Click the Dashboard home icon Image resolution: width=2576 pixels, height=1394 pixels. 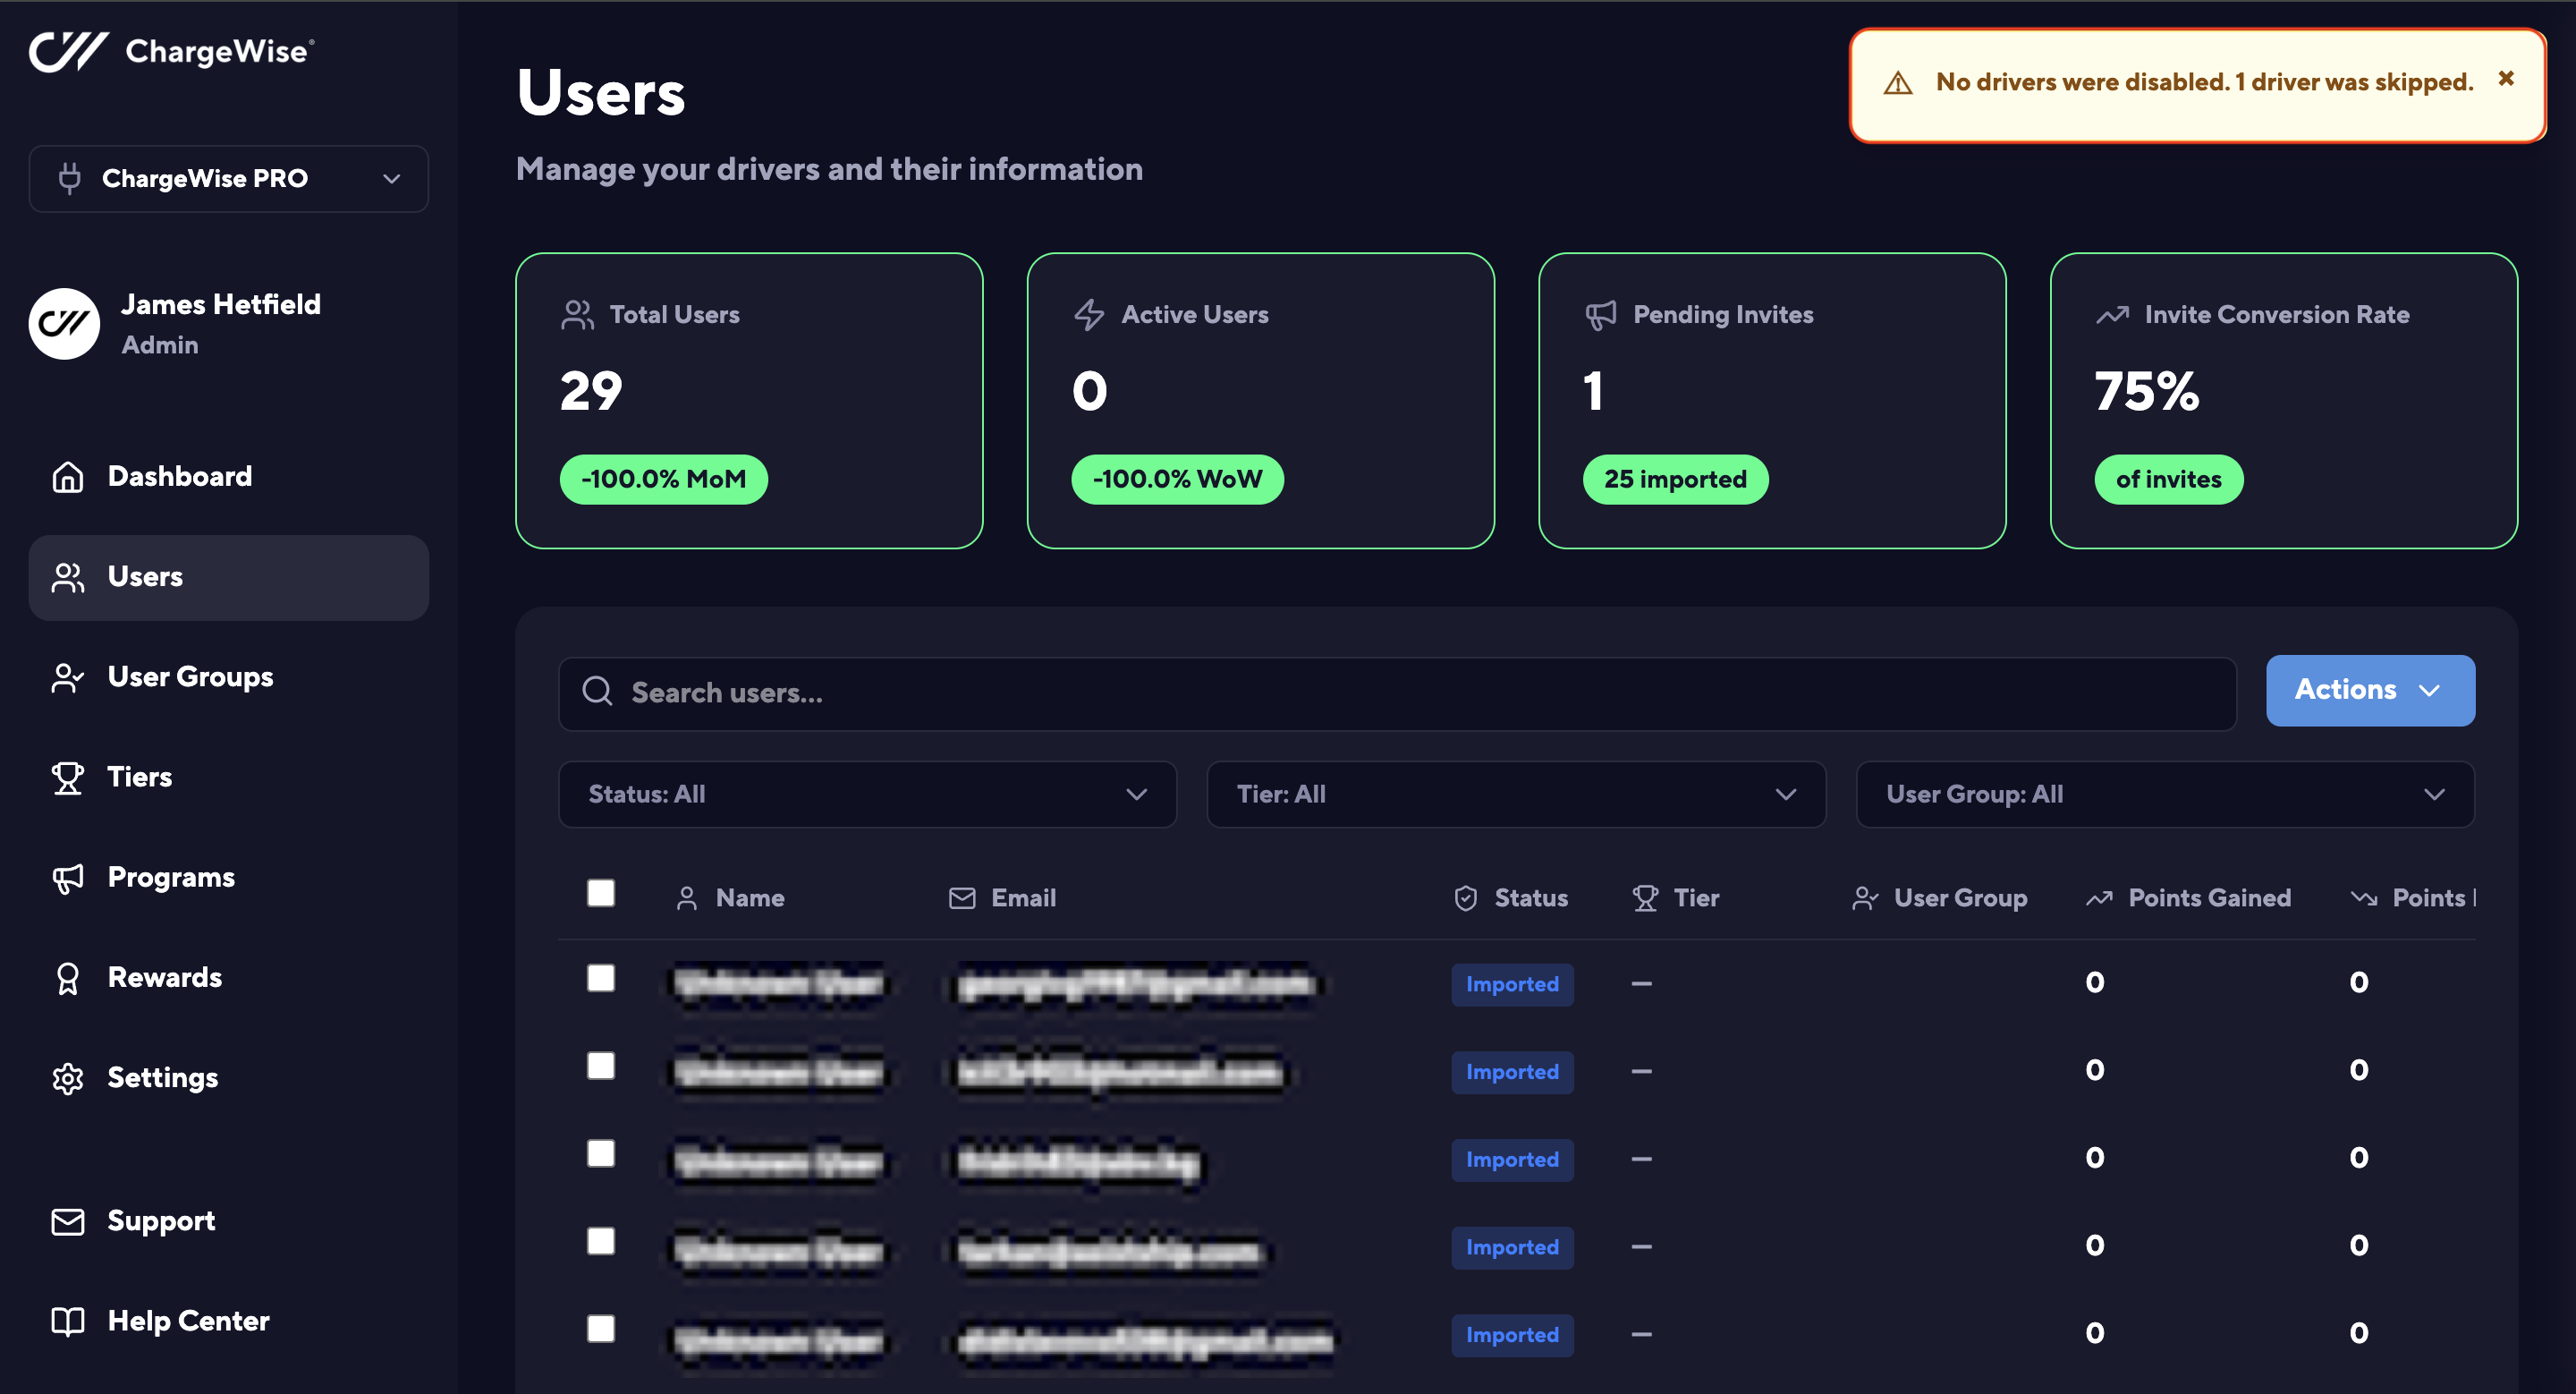coord(68,477)
